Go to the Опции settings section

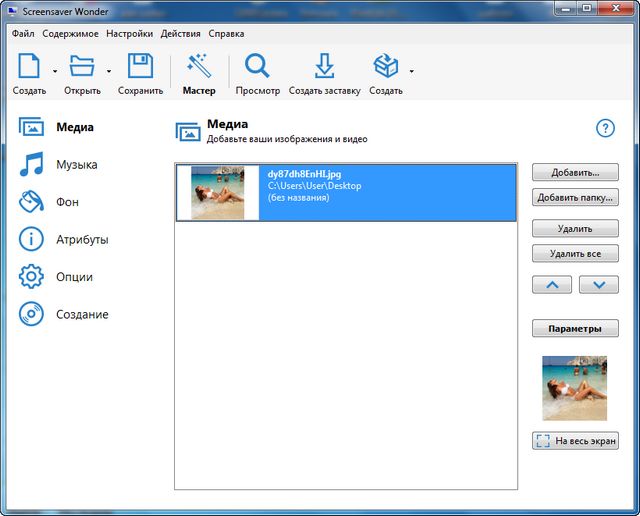point(74,277)
